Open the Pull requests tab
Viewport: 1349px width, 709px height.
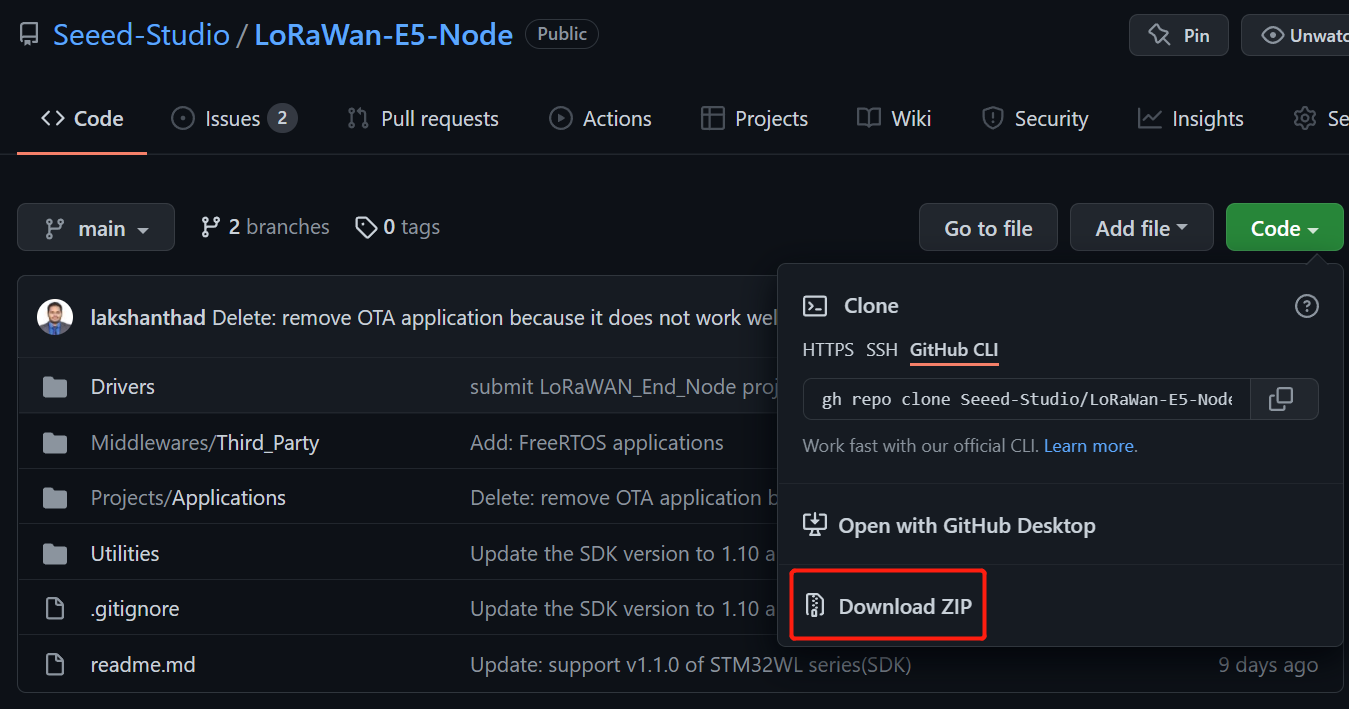422,119
